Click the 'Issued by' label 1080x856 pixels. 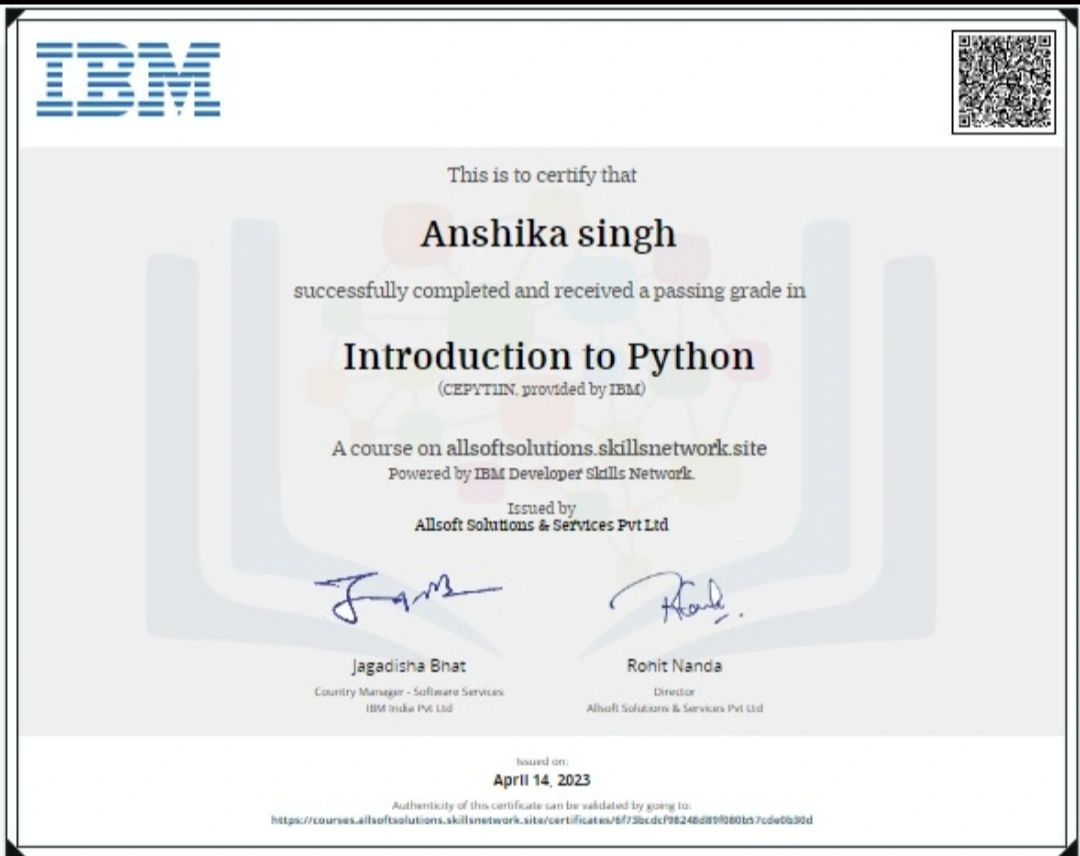541,508
